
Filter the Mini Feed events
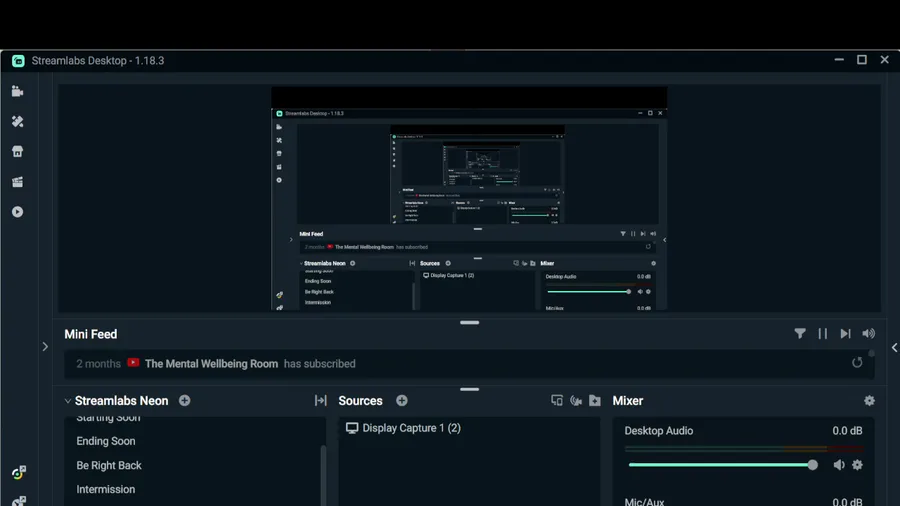[800, 333]
